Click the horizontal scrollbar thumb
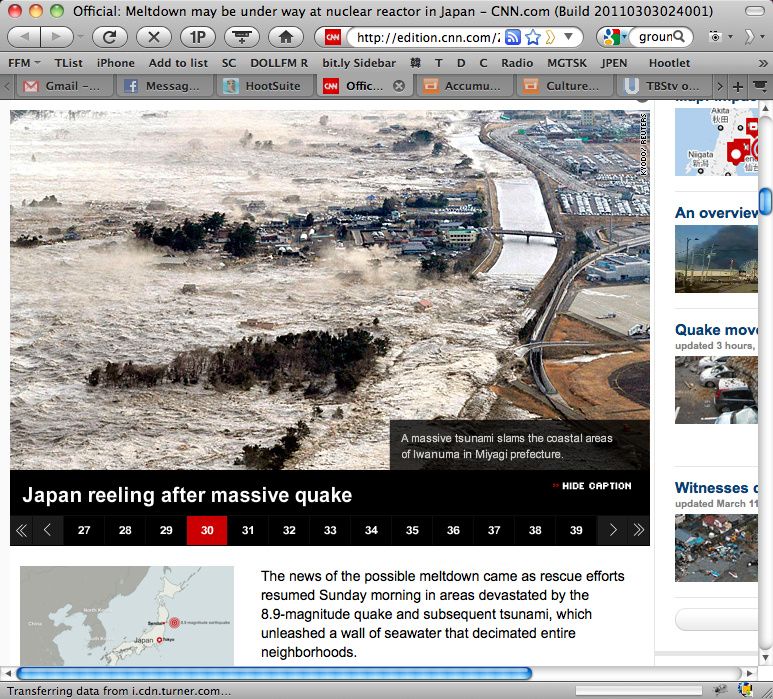The image size is (773, 699). click(x=274, y=673)
